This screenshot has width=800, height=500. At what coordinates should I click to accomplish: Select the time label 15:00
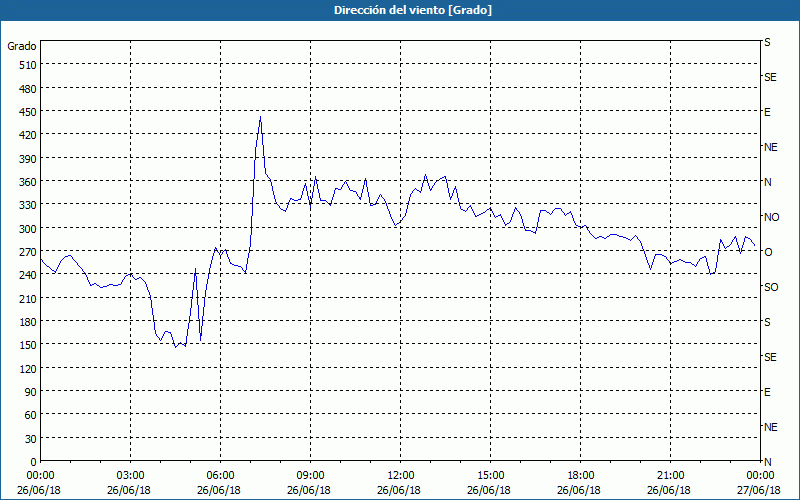tap(490, 476)
